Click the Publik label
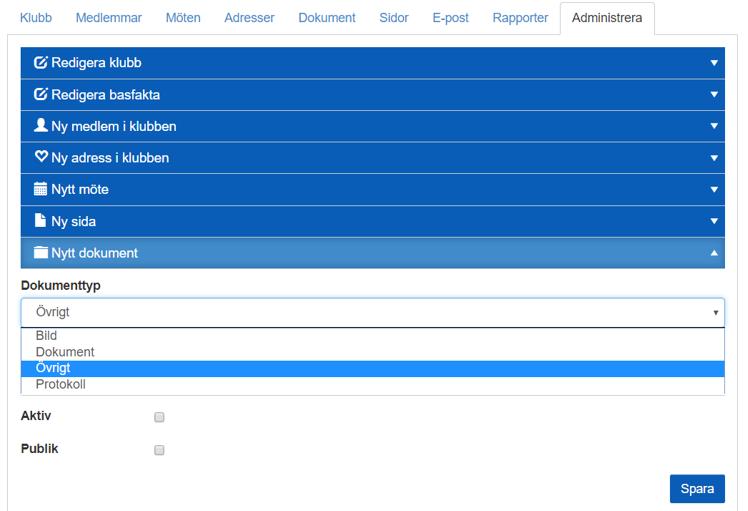Viewport: 748px width, 511px height. pos(40,449)
